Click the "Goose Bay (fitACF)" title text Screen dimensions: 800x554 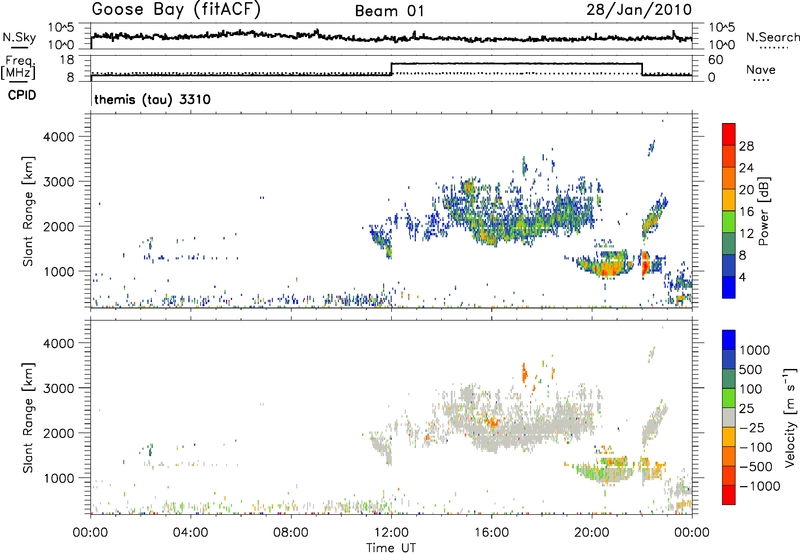(176, 10)
